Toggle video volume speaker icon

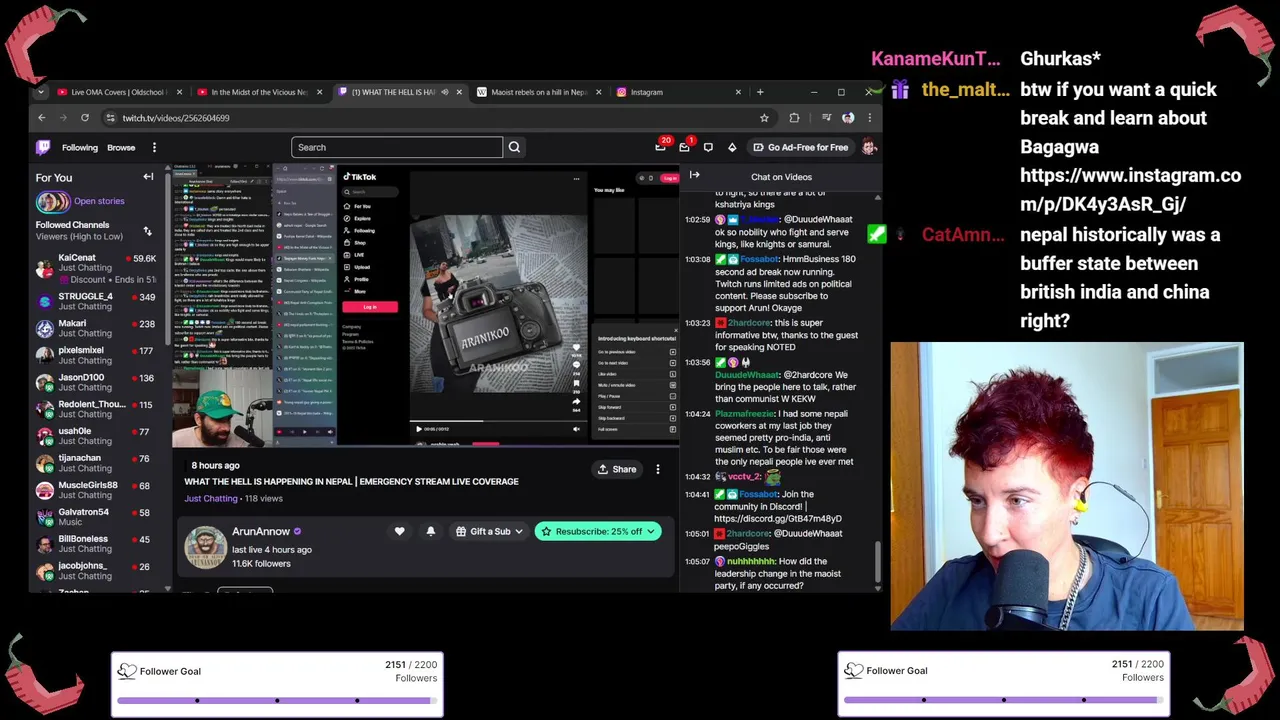tap(576, 429)
